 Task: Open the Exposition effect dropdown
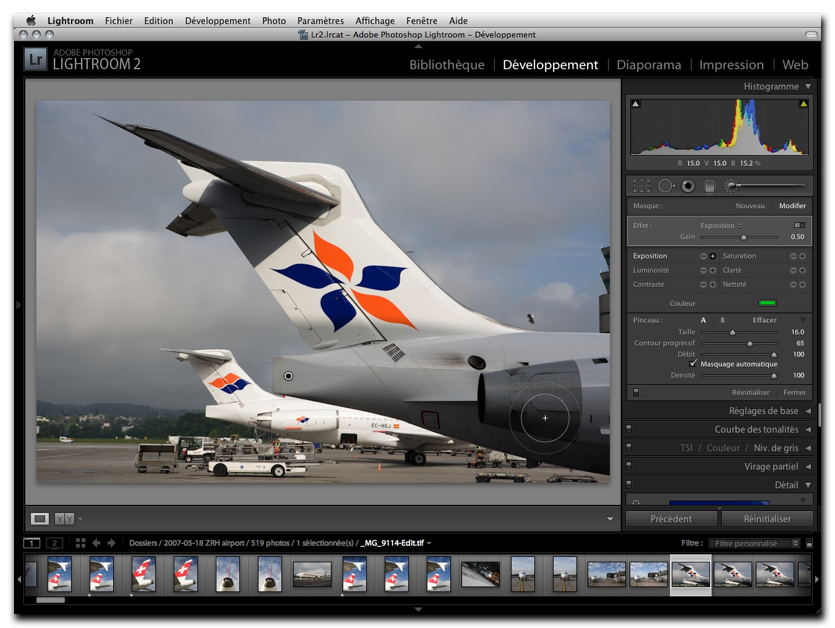[x=722, y=225]
